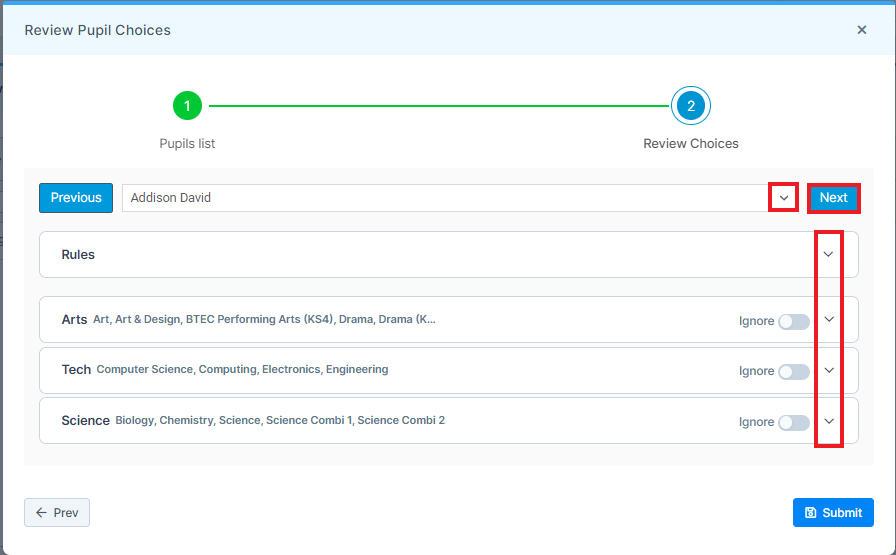Toggle Ignore for Arts

point(794,321)
